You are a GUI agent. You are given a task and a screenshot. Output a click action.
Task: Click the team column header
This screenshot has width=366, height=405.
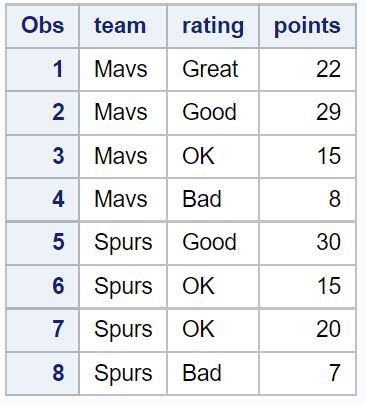coord(123,26)
